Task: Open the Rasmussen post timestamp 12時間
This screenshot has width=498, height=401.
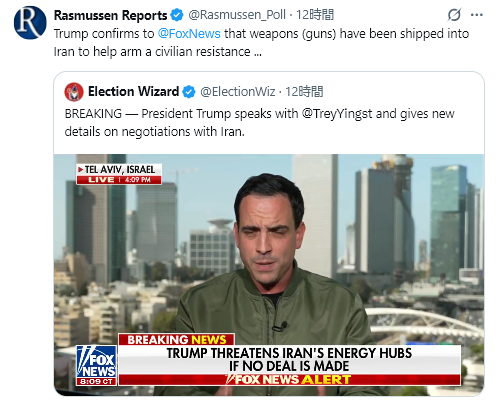Action: tap(315, 15)
